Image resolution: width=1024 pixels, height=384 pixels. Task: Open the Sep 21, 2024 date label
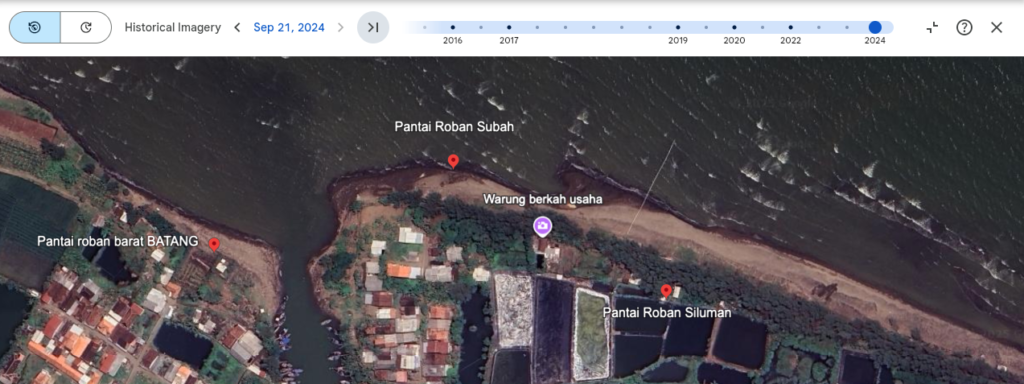coord(289,27)
